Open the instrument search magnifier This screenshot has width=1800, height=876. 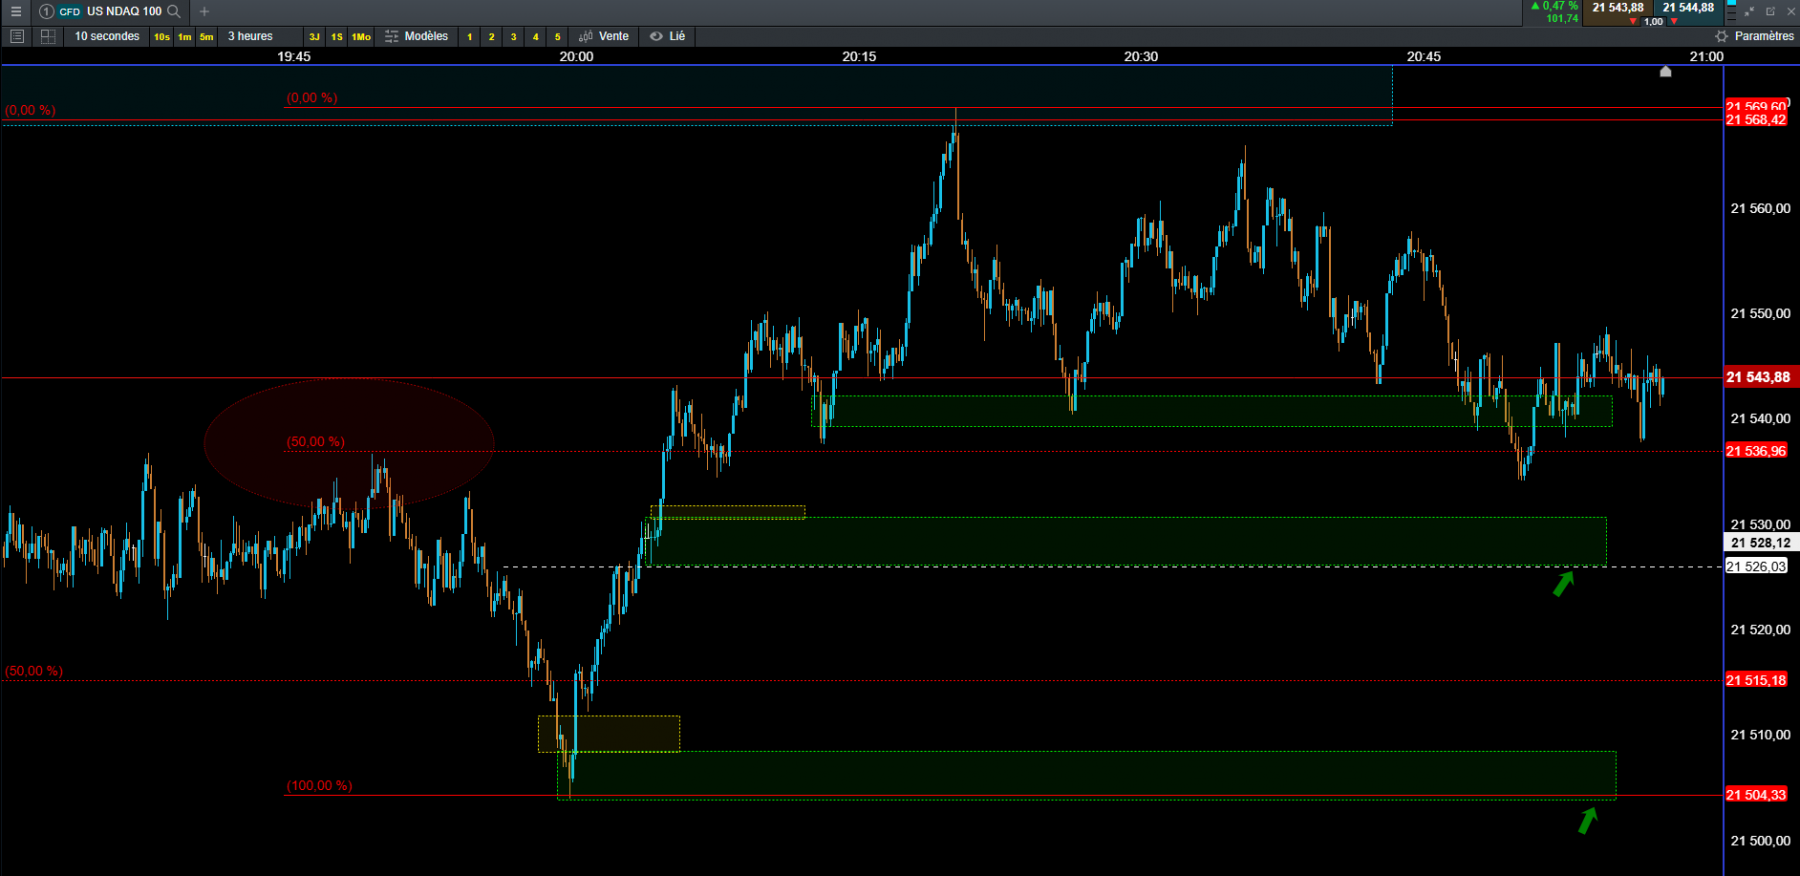(x=174, y=11)
